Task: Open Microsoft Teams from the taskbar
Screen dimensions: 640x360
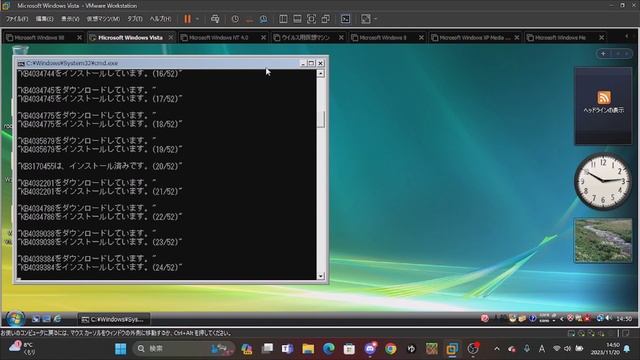Action: coord(287,349)
